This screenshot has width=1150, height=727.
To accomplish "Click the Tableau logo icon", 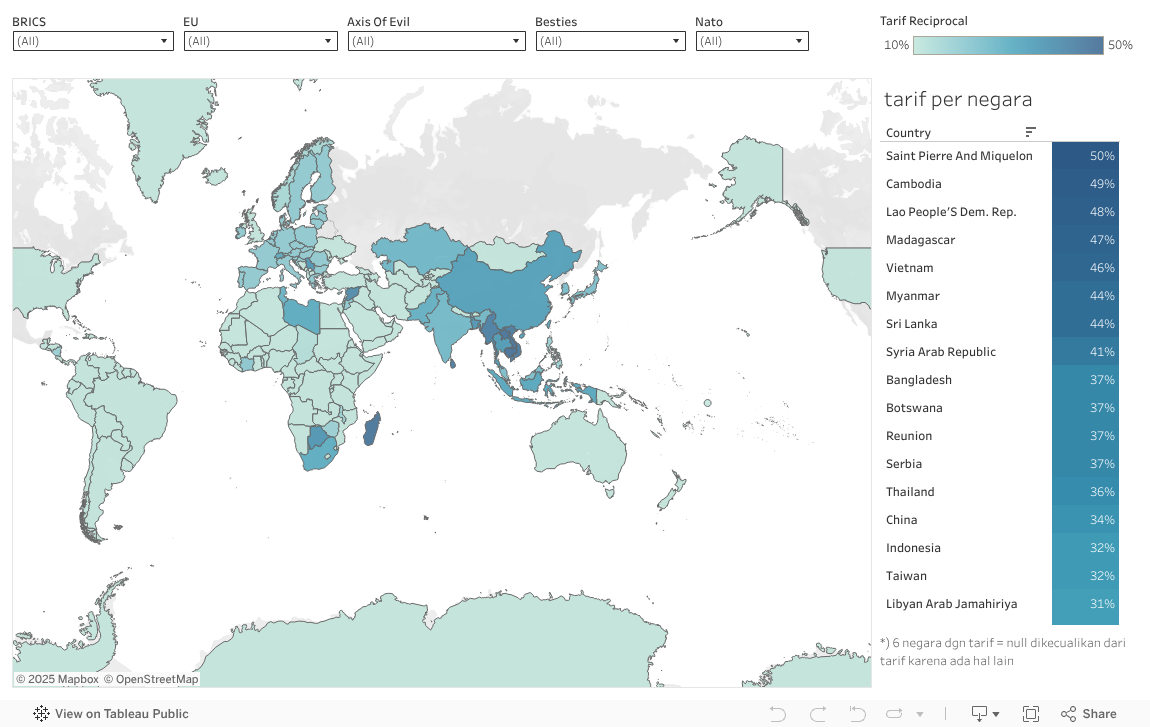I will pos(41,713).
